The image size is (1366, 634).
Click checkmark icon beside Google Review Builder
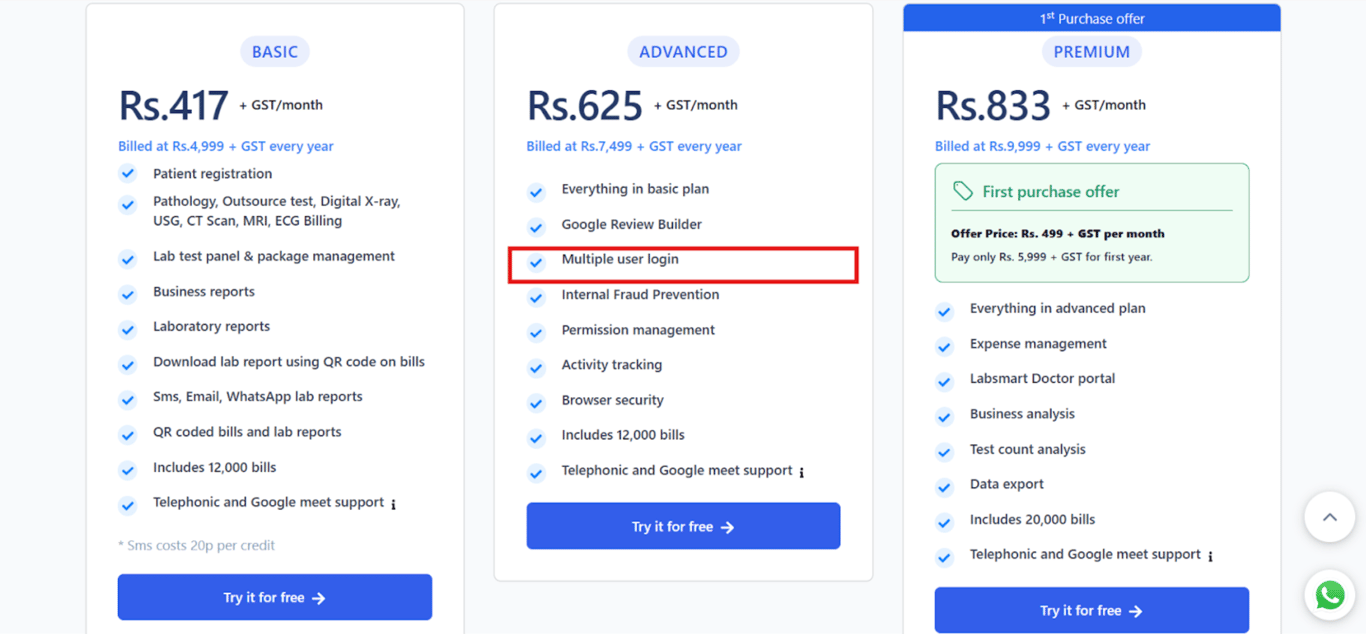537,226
